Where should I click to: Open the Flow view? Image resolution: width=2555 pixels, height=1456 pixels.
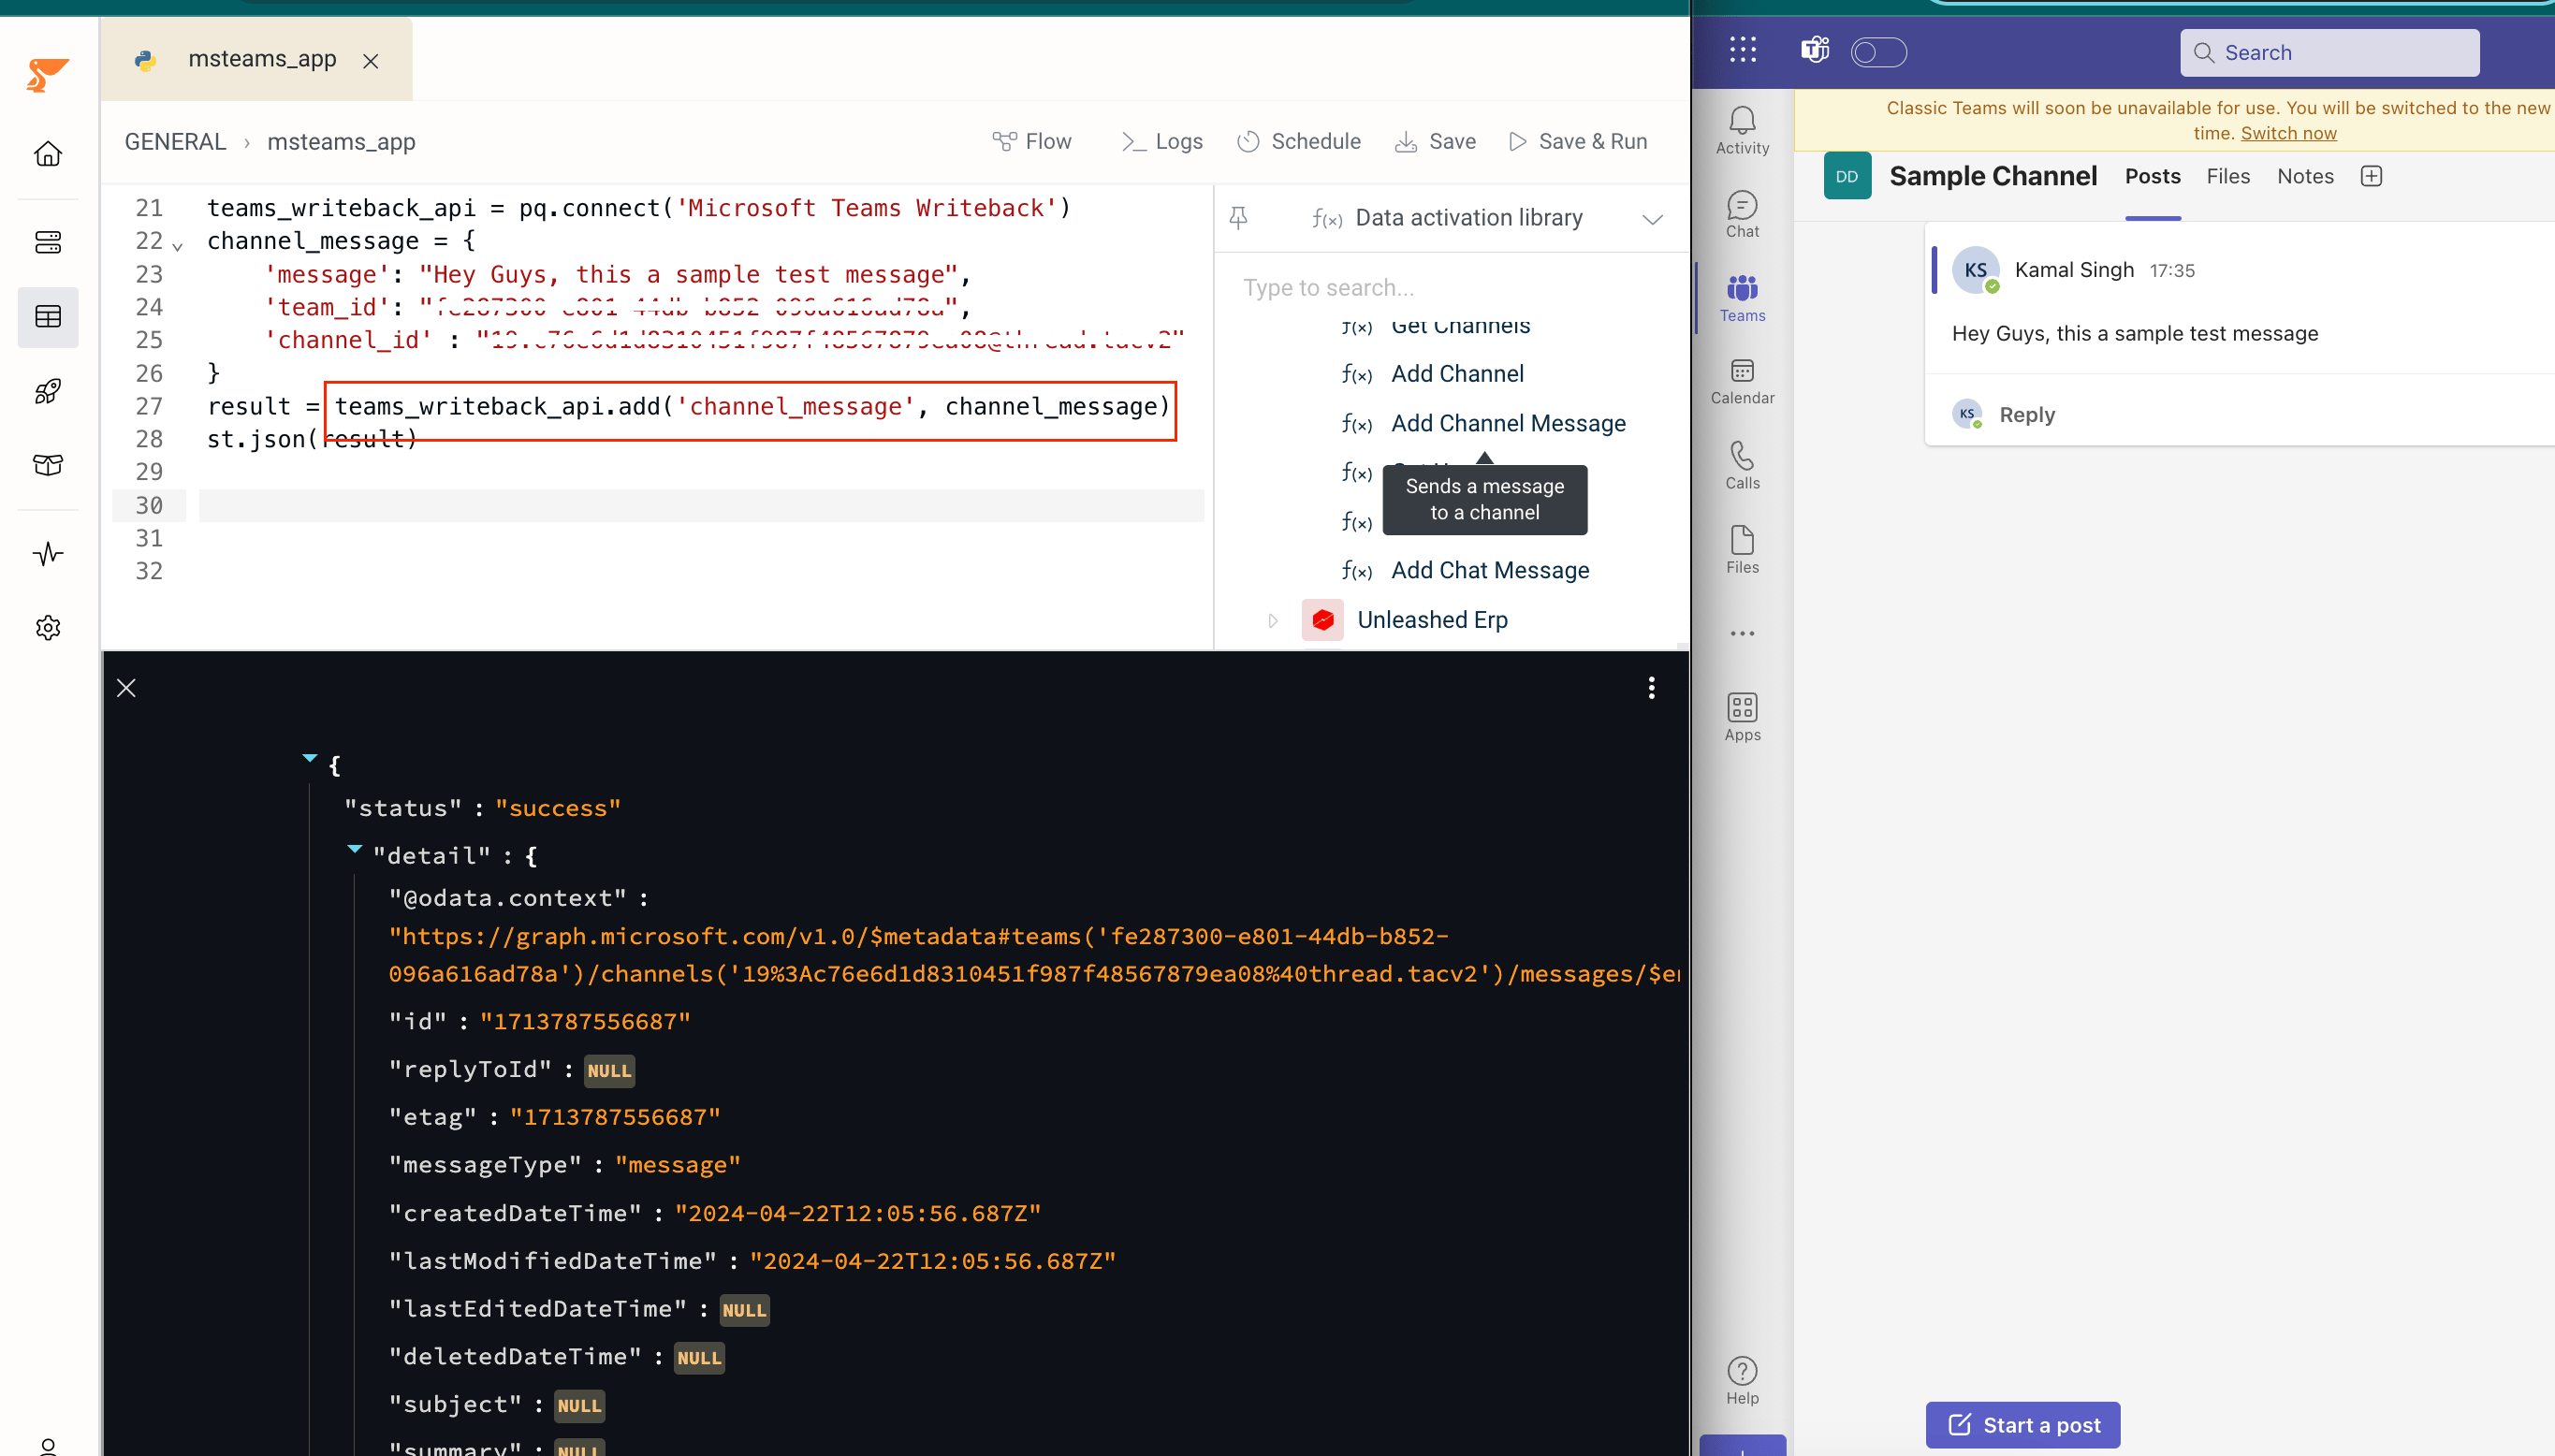(1032, 142)
